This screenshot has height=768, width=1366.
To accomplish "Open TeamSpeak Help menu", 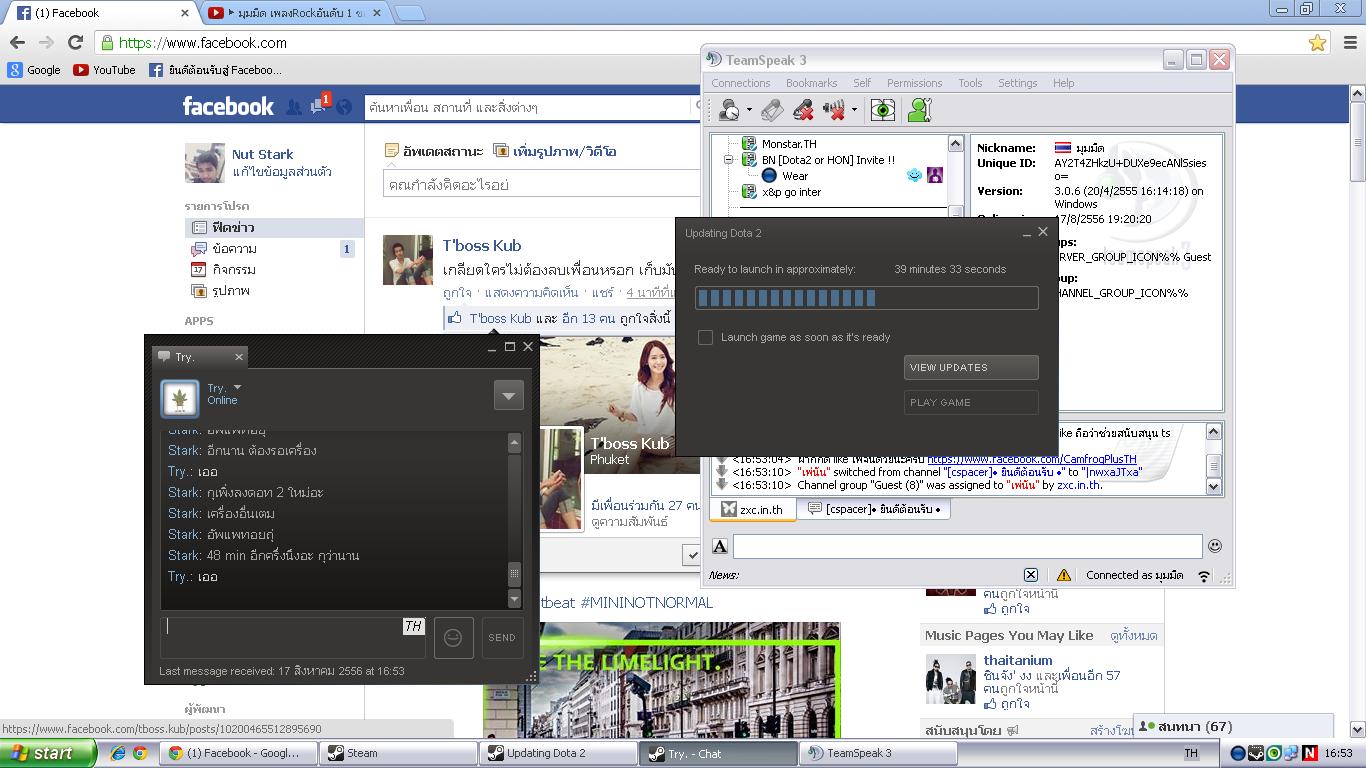I will tap(1064, 83).
